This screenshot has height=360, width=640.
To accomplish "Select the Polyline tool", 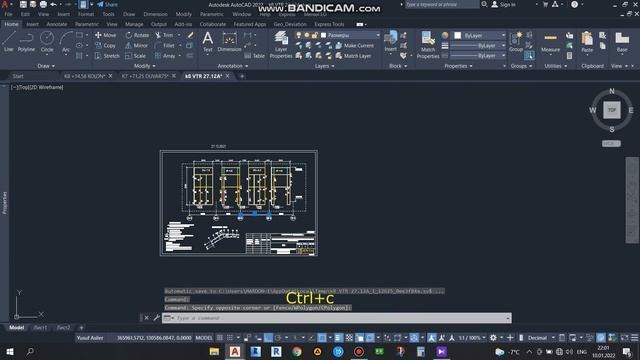I will (26, 41).
